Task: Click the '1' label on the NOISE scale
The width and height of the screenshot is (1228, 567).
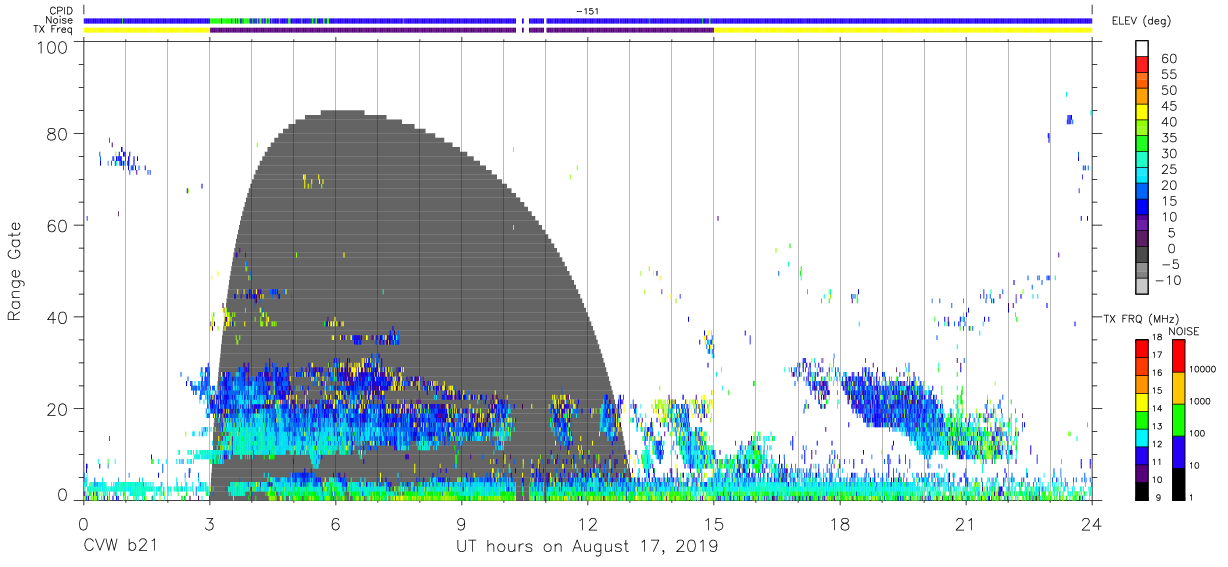Action: coord(1190,498)
